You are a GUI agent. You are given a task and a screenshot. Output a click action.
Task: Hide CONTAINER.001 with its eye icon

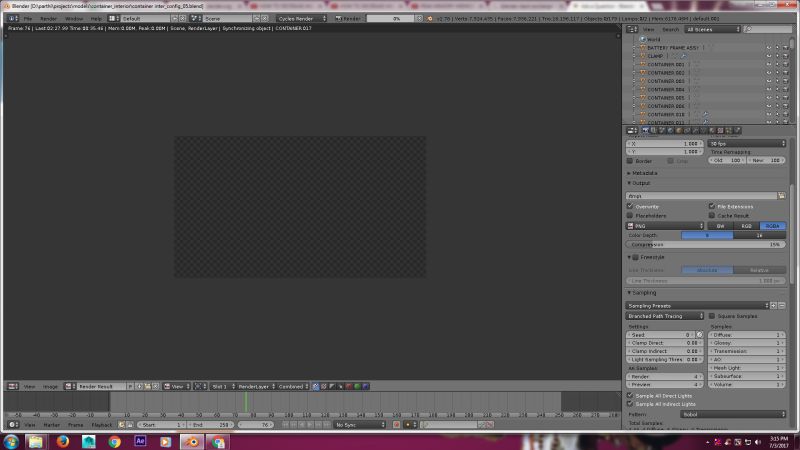coord(768,65)
